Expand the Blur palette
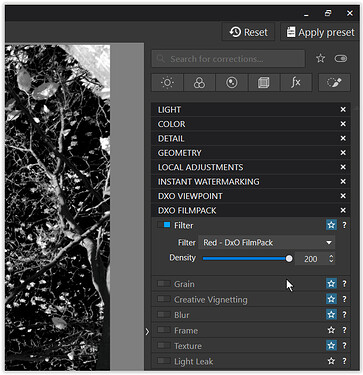Screen dimensions: 363x375 coord(182,315)
